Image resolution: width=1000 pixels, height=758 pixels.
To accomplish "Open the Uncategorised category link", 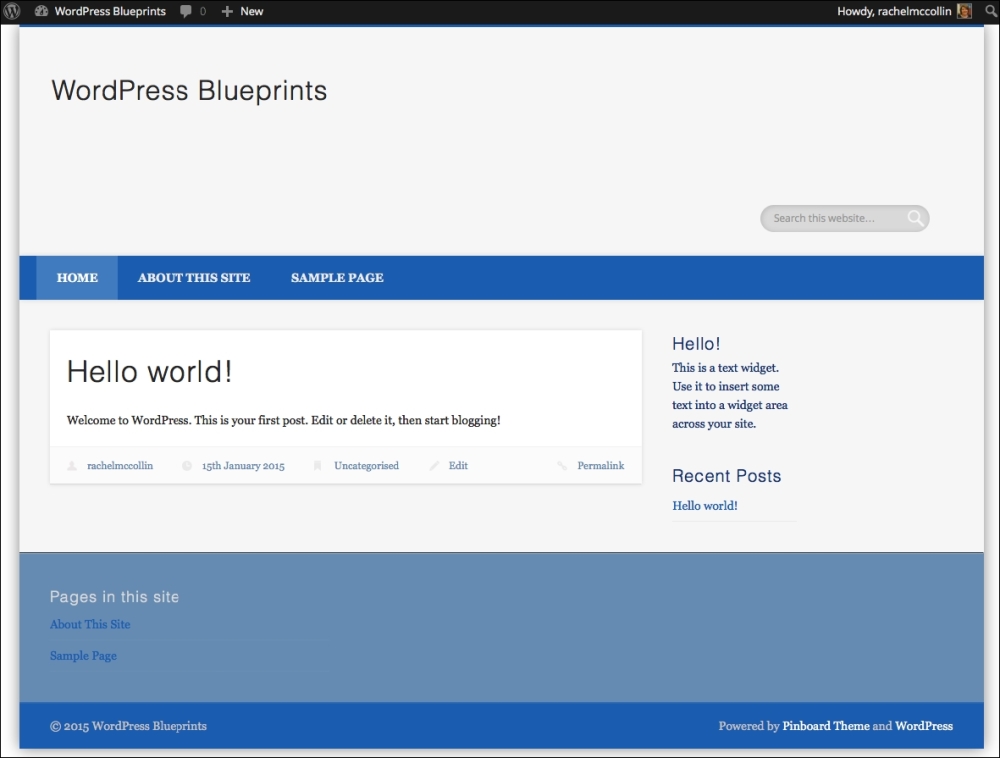I will pyautogui.click(x=366, y=466).
